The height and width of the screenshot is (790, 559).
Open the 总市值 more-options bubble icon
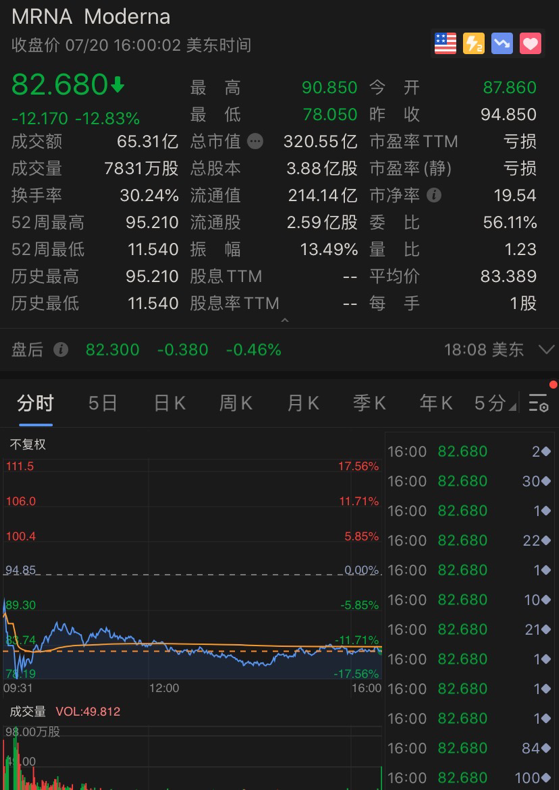point(255,142)
